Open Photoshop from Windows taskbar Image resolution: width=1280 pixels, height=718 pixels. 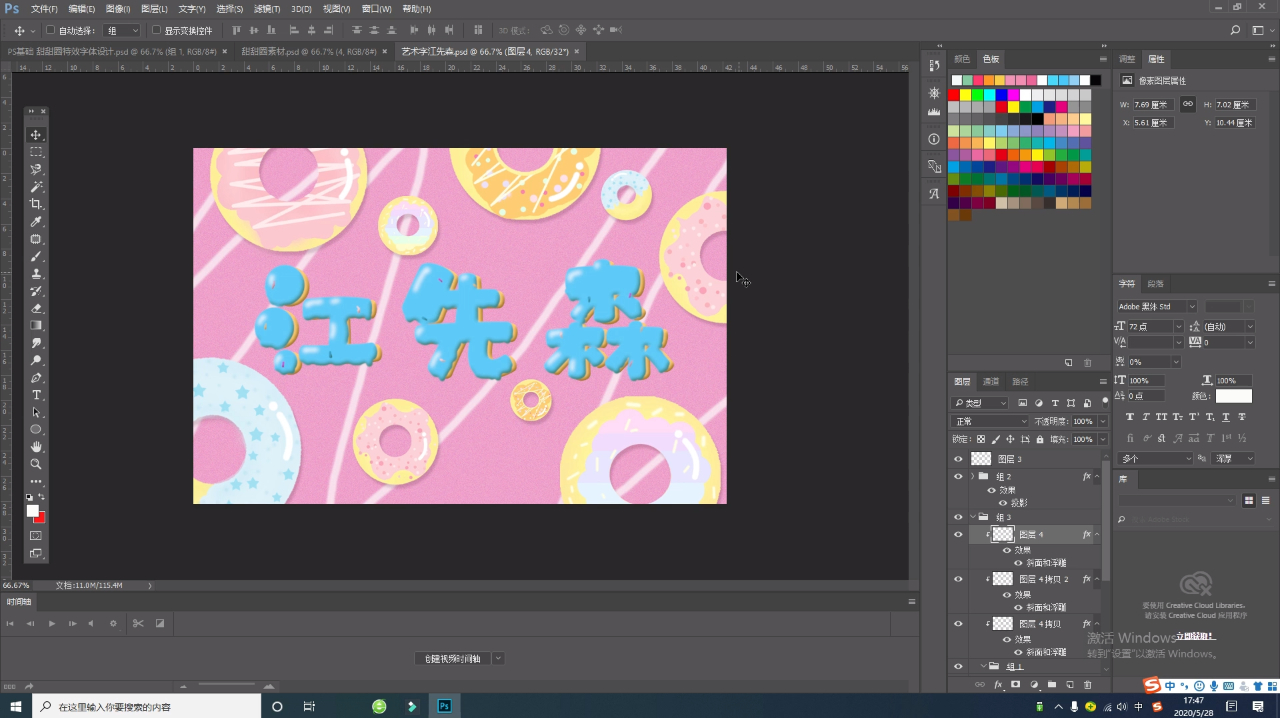pos(443,706)
